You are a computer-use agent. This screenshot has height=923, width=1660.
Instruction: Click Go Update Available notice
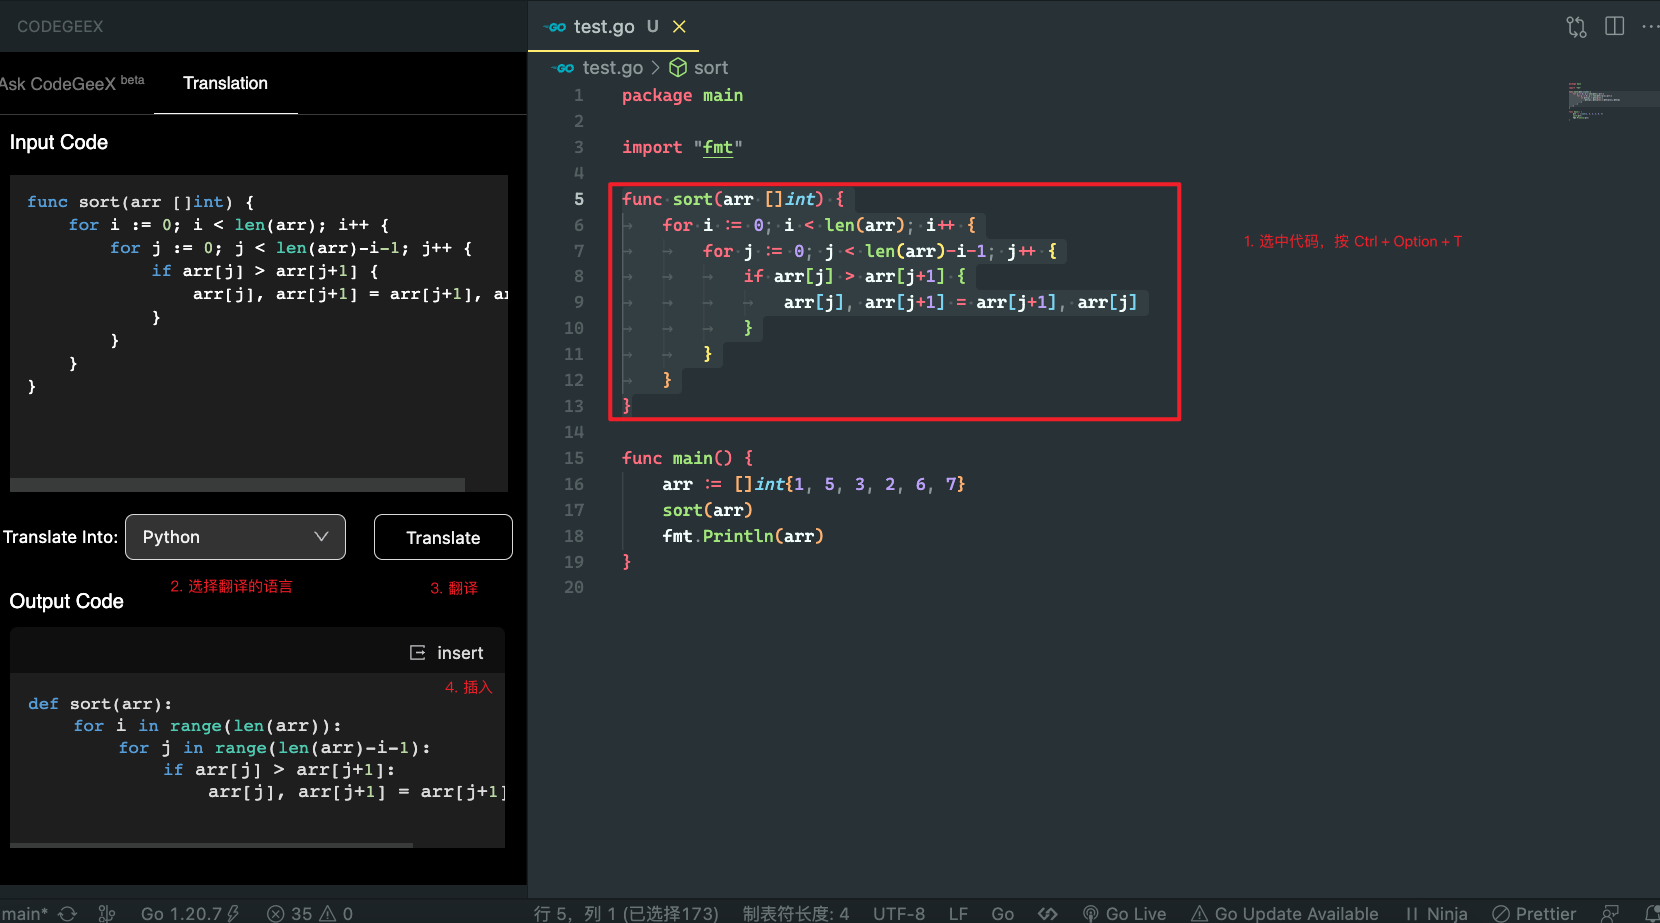[1284, 913]
